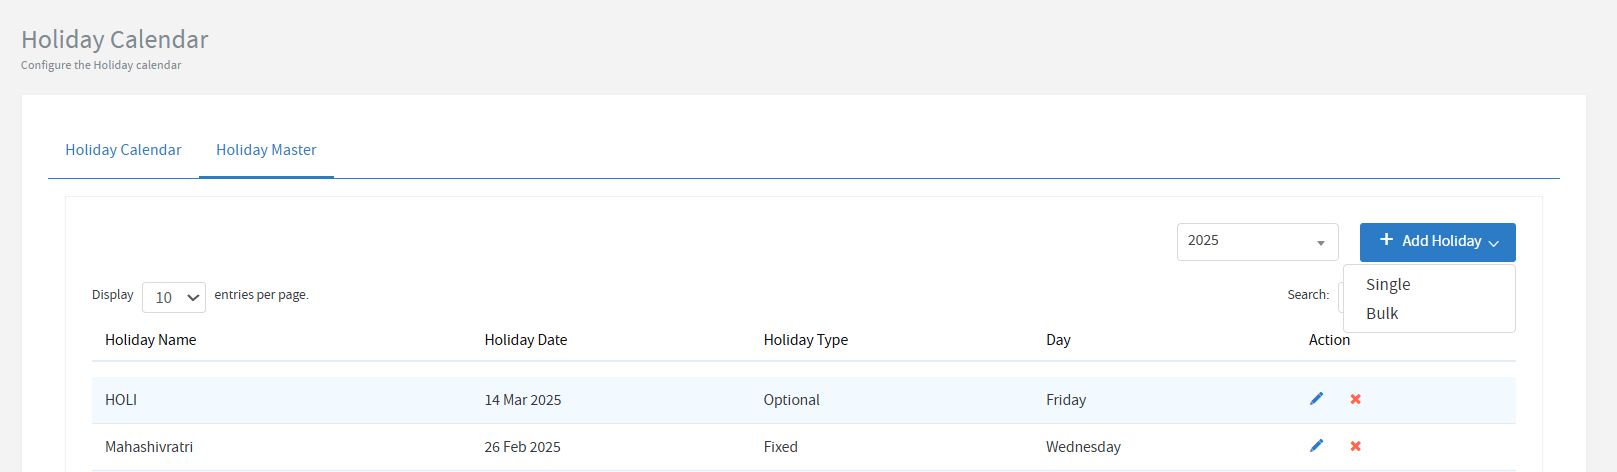Edit the HOLI holiday entry

pyautogui.click(x=1316, y=399)
